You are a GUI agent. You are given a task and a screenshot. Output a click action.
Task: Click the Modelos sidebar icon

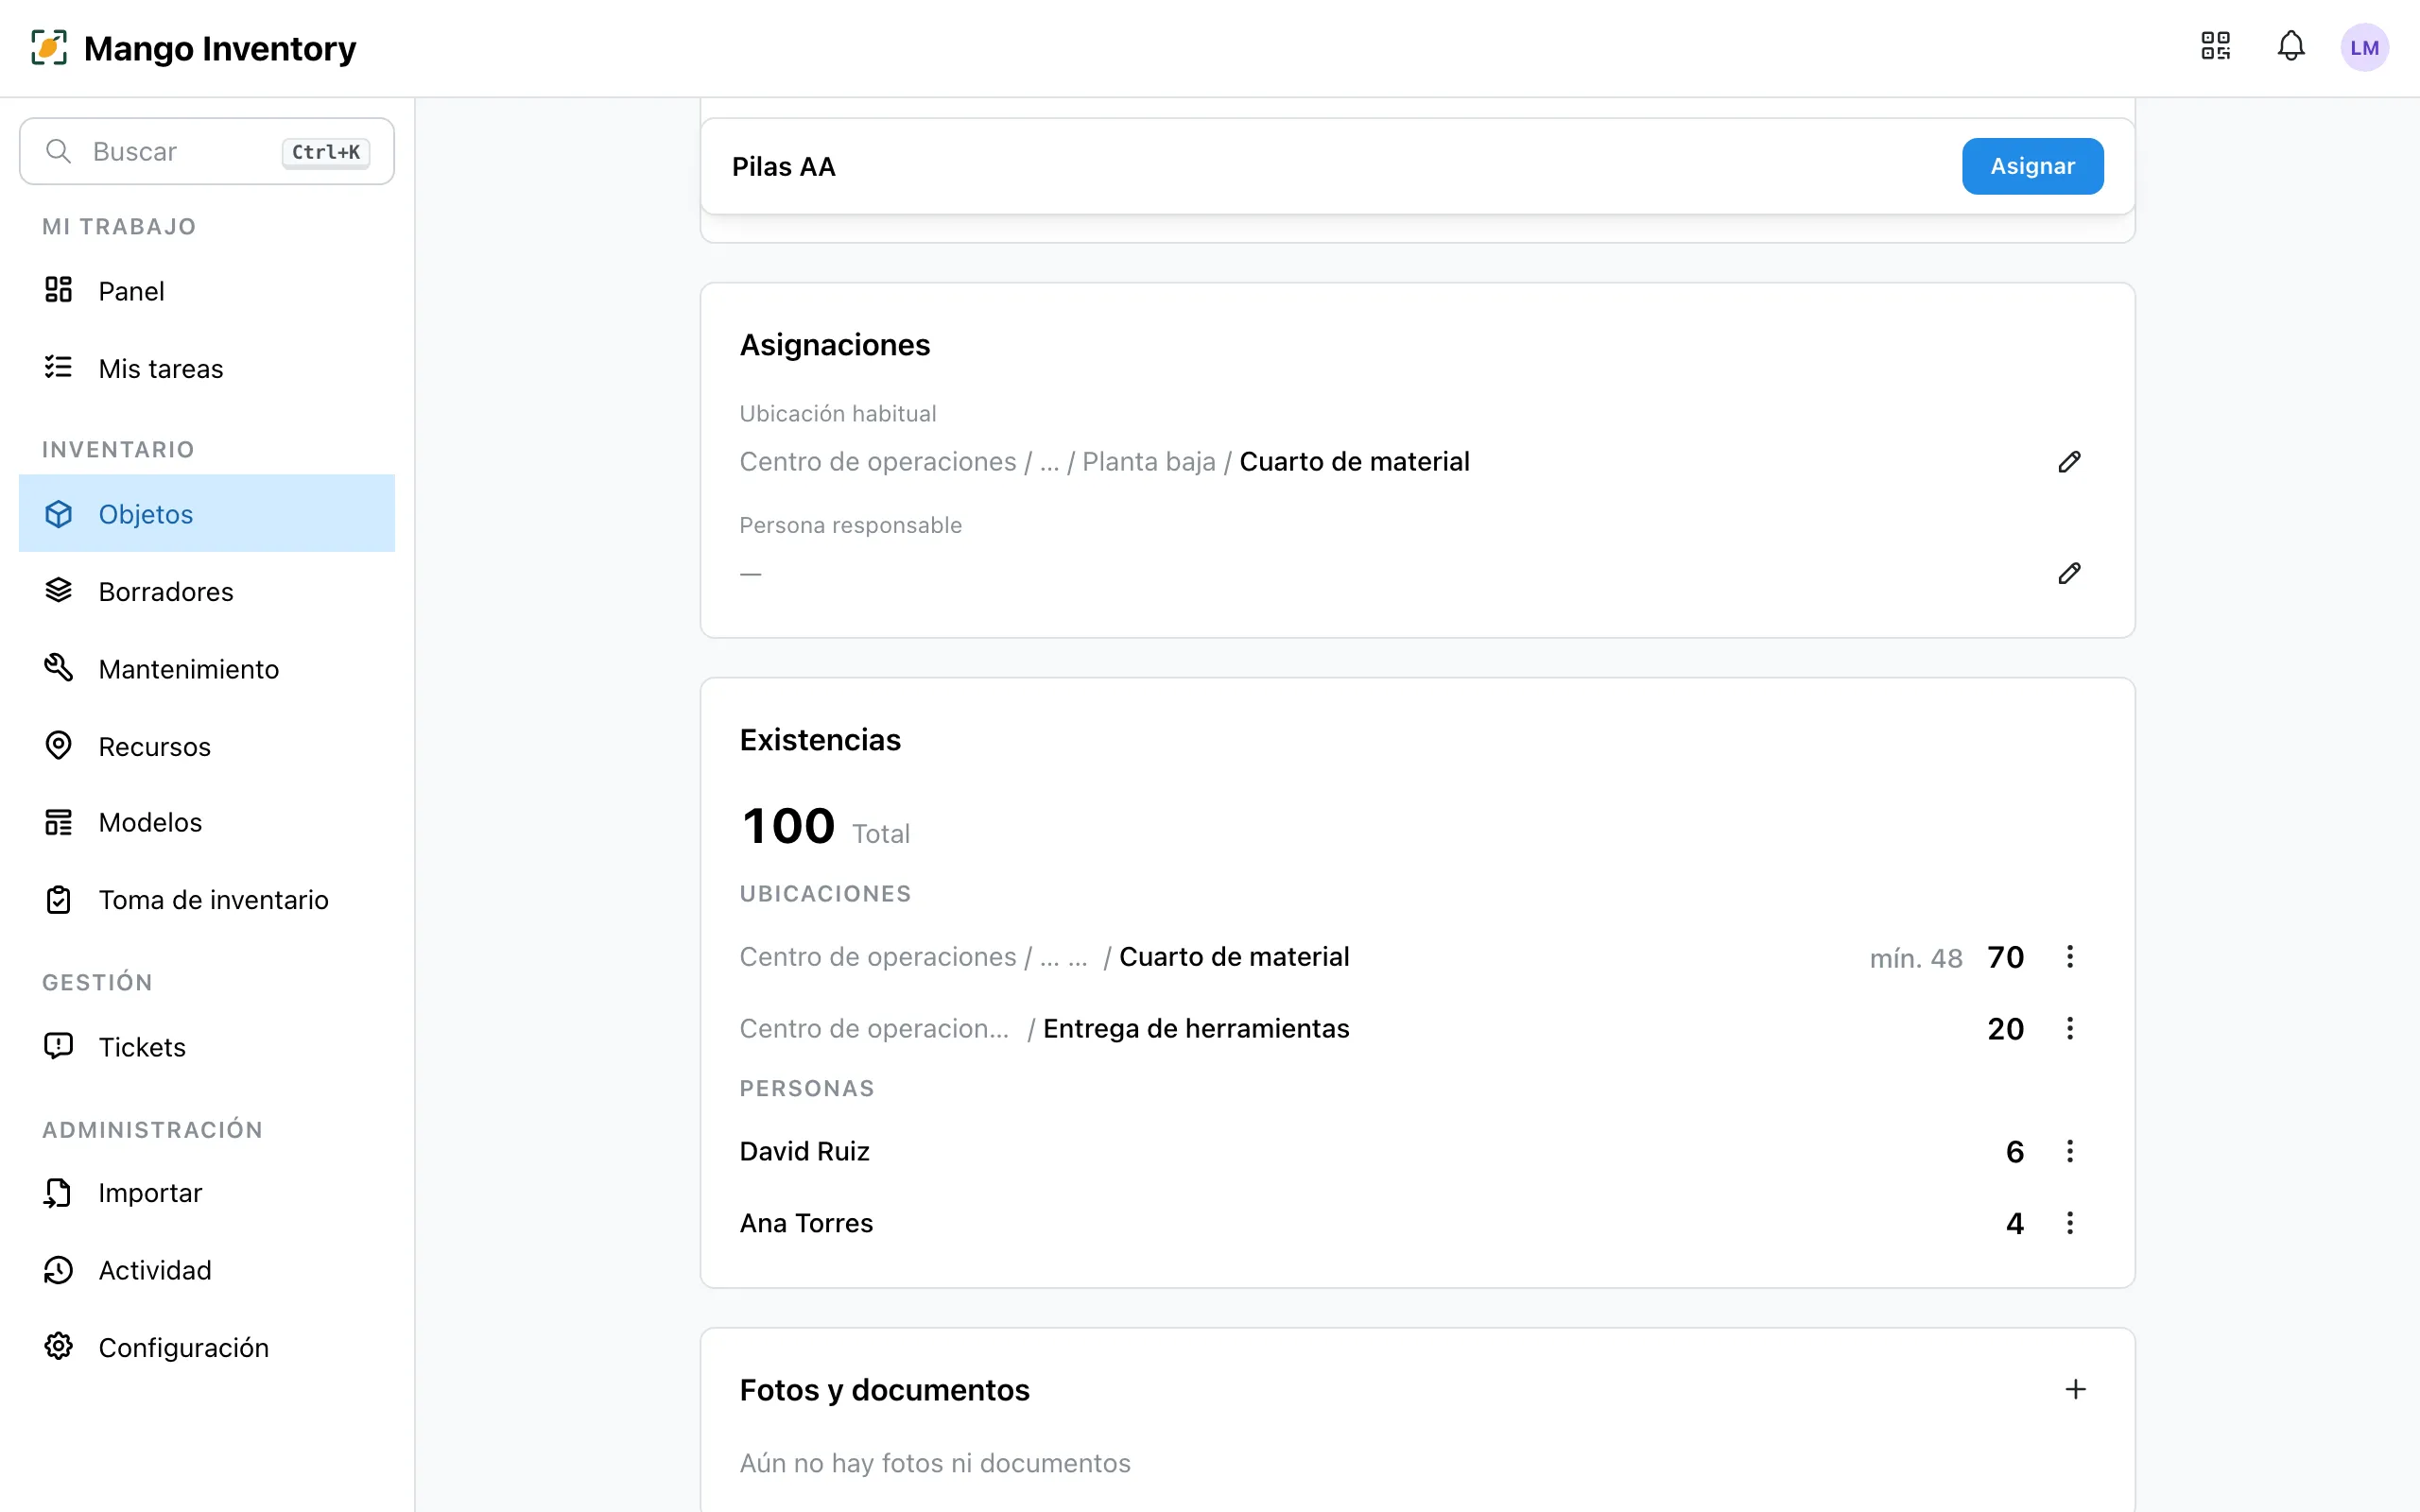coord(59,823)
